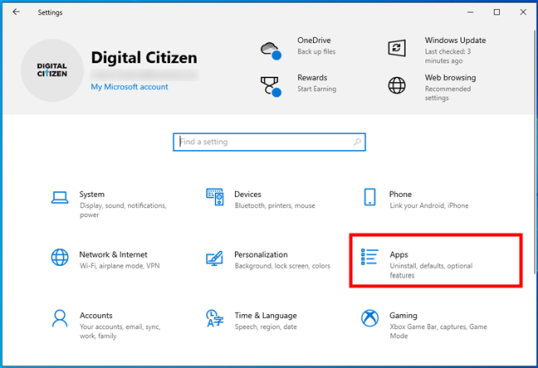Open Gaming settings category
The width and height of the screenshot is (538, 368).
click(x=438, y=325)
